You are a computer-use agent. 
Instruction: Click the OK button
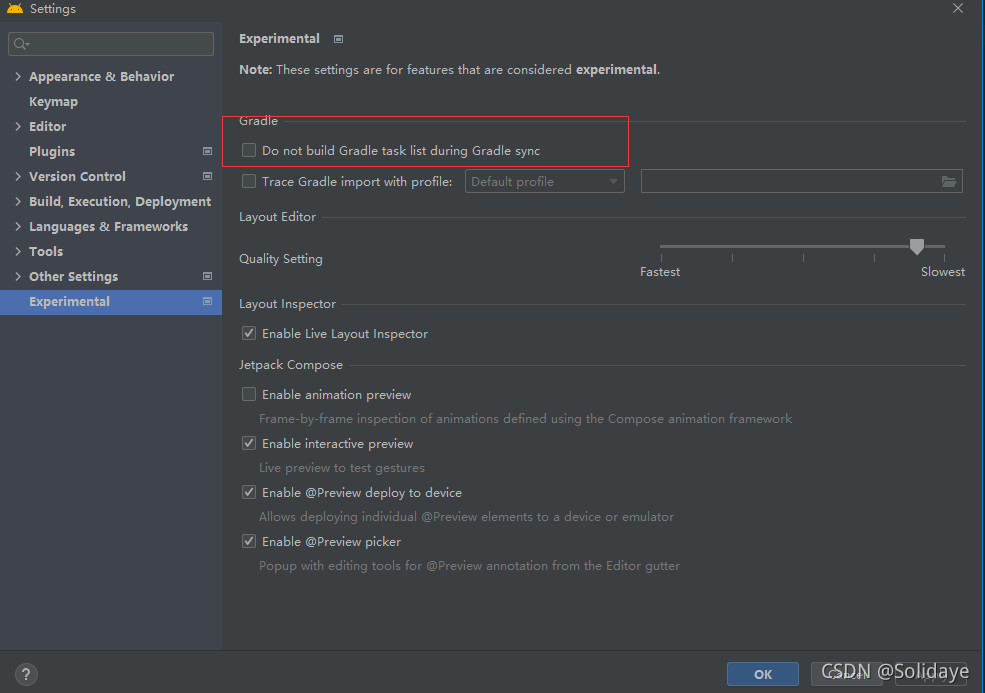pos(763,674)
